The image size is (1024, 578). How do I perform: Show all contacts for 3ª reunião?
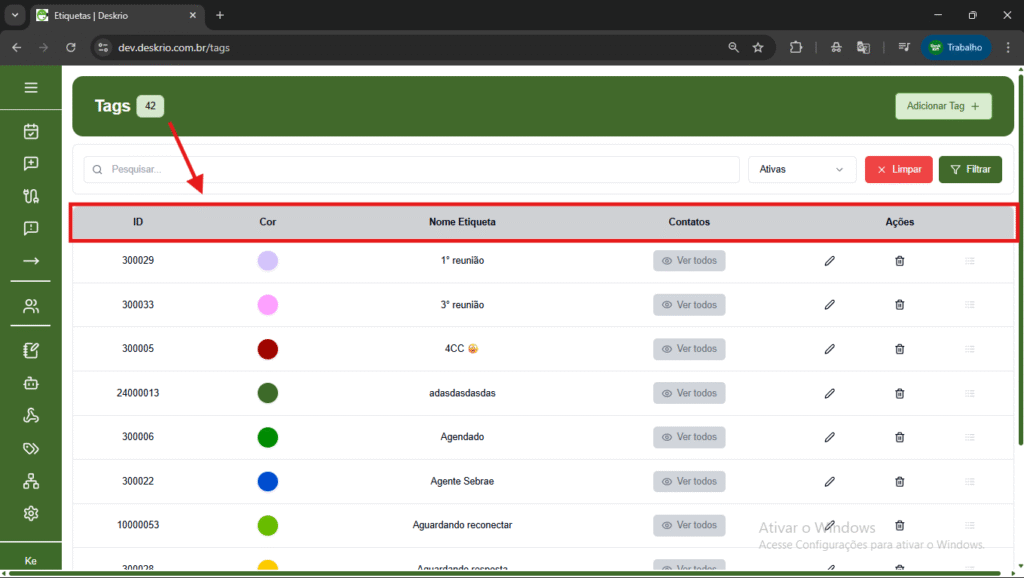pos(689,305)
